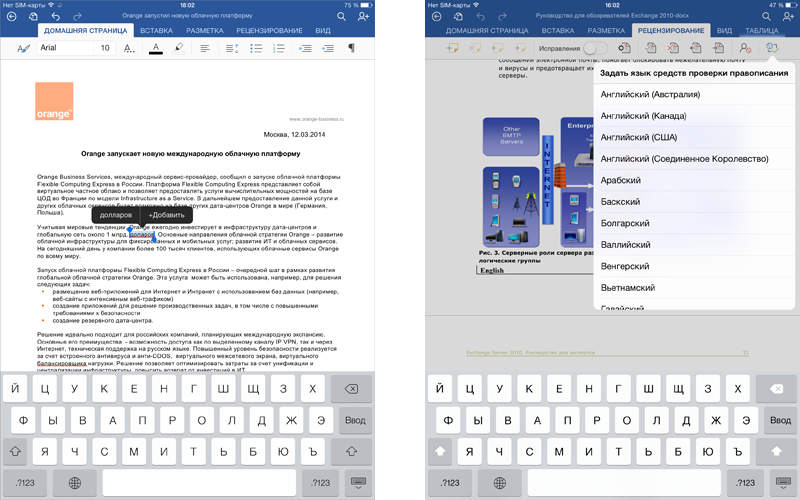This screenshot has width=800, height=500.
Task: Open the proofing language icon
Action: click(771, 48)
